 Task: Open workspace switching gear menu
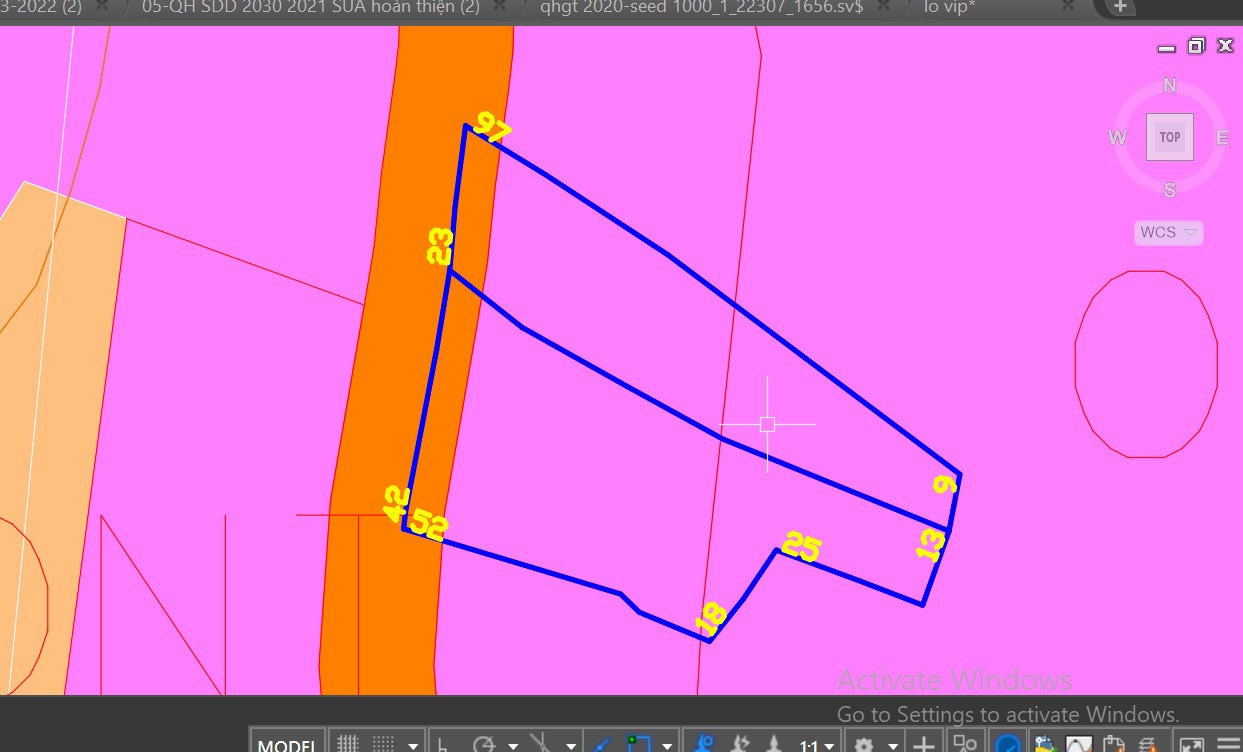tap(865, 745)
